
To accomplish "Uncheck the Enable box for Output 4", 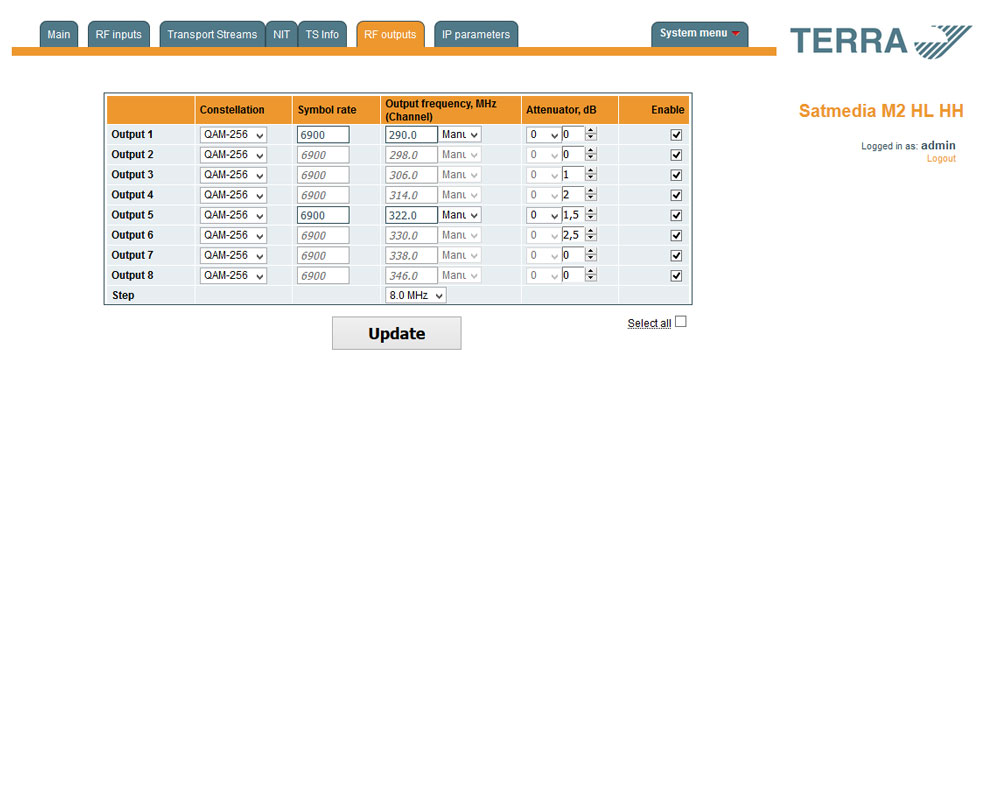I will (x=676, y=195).
